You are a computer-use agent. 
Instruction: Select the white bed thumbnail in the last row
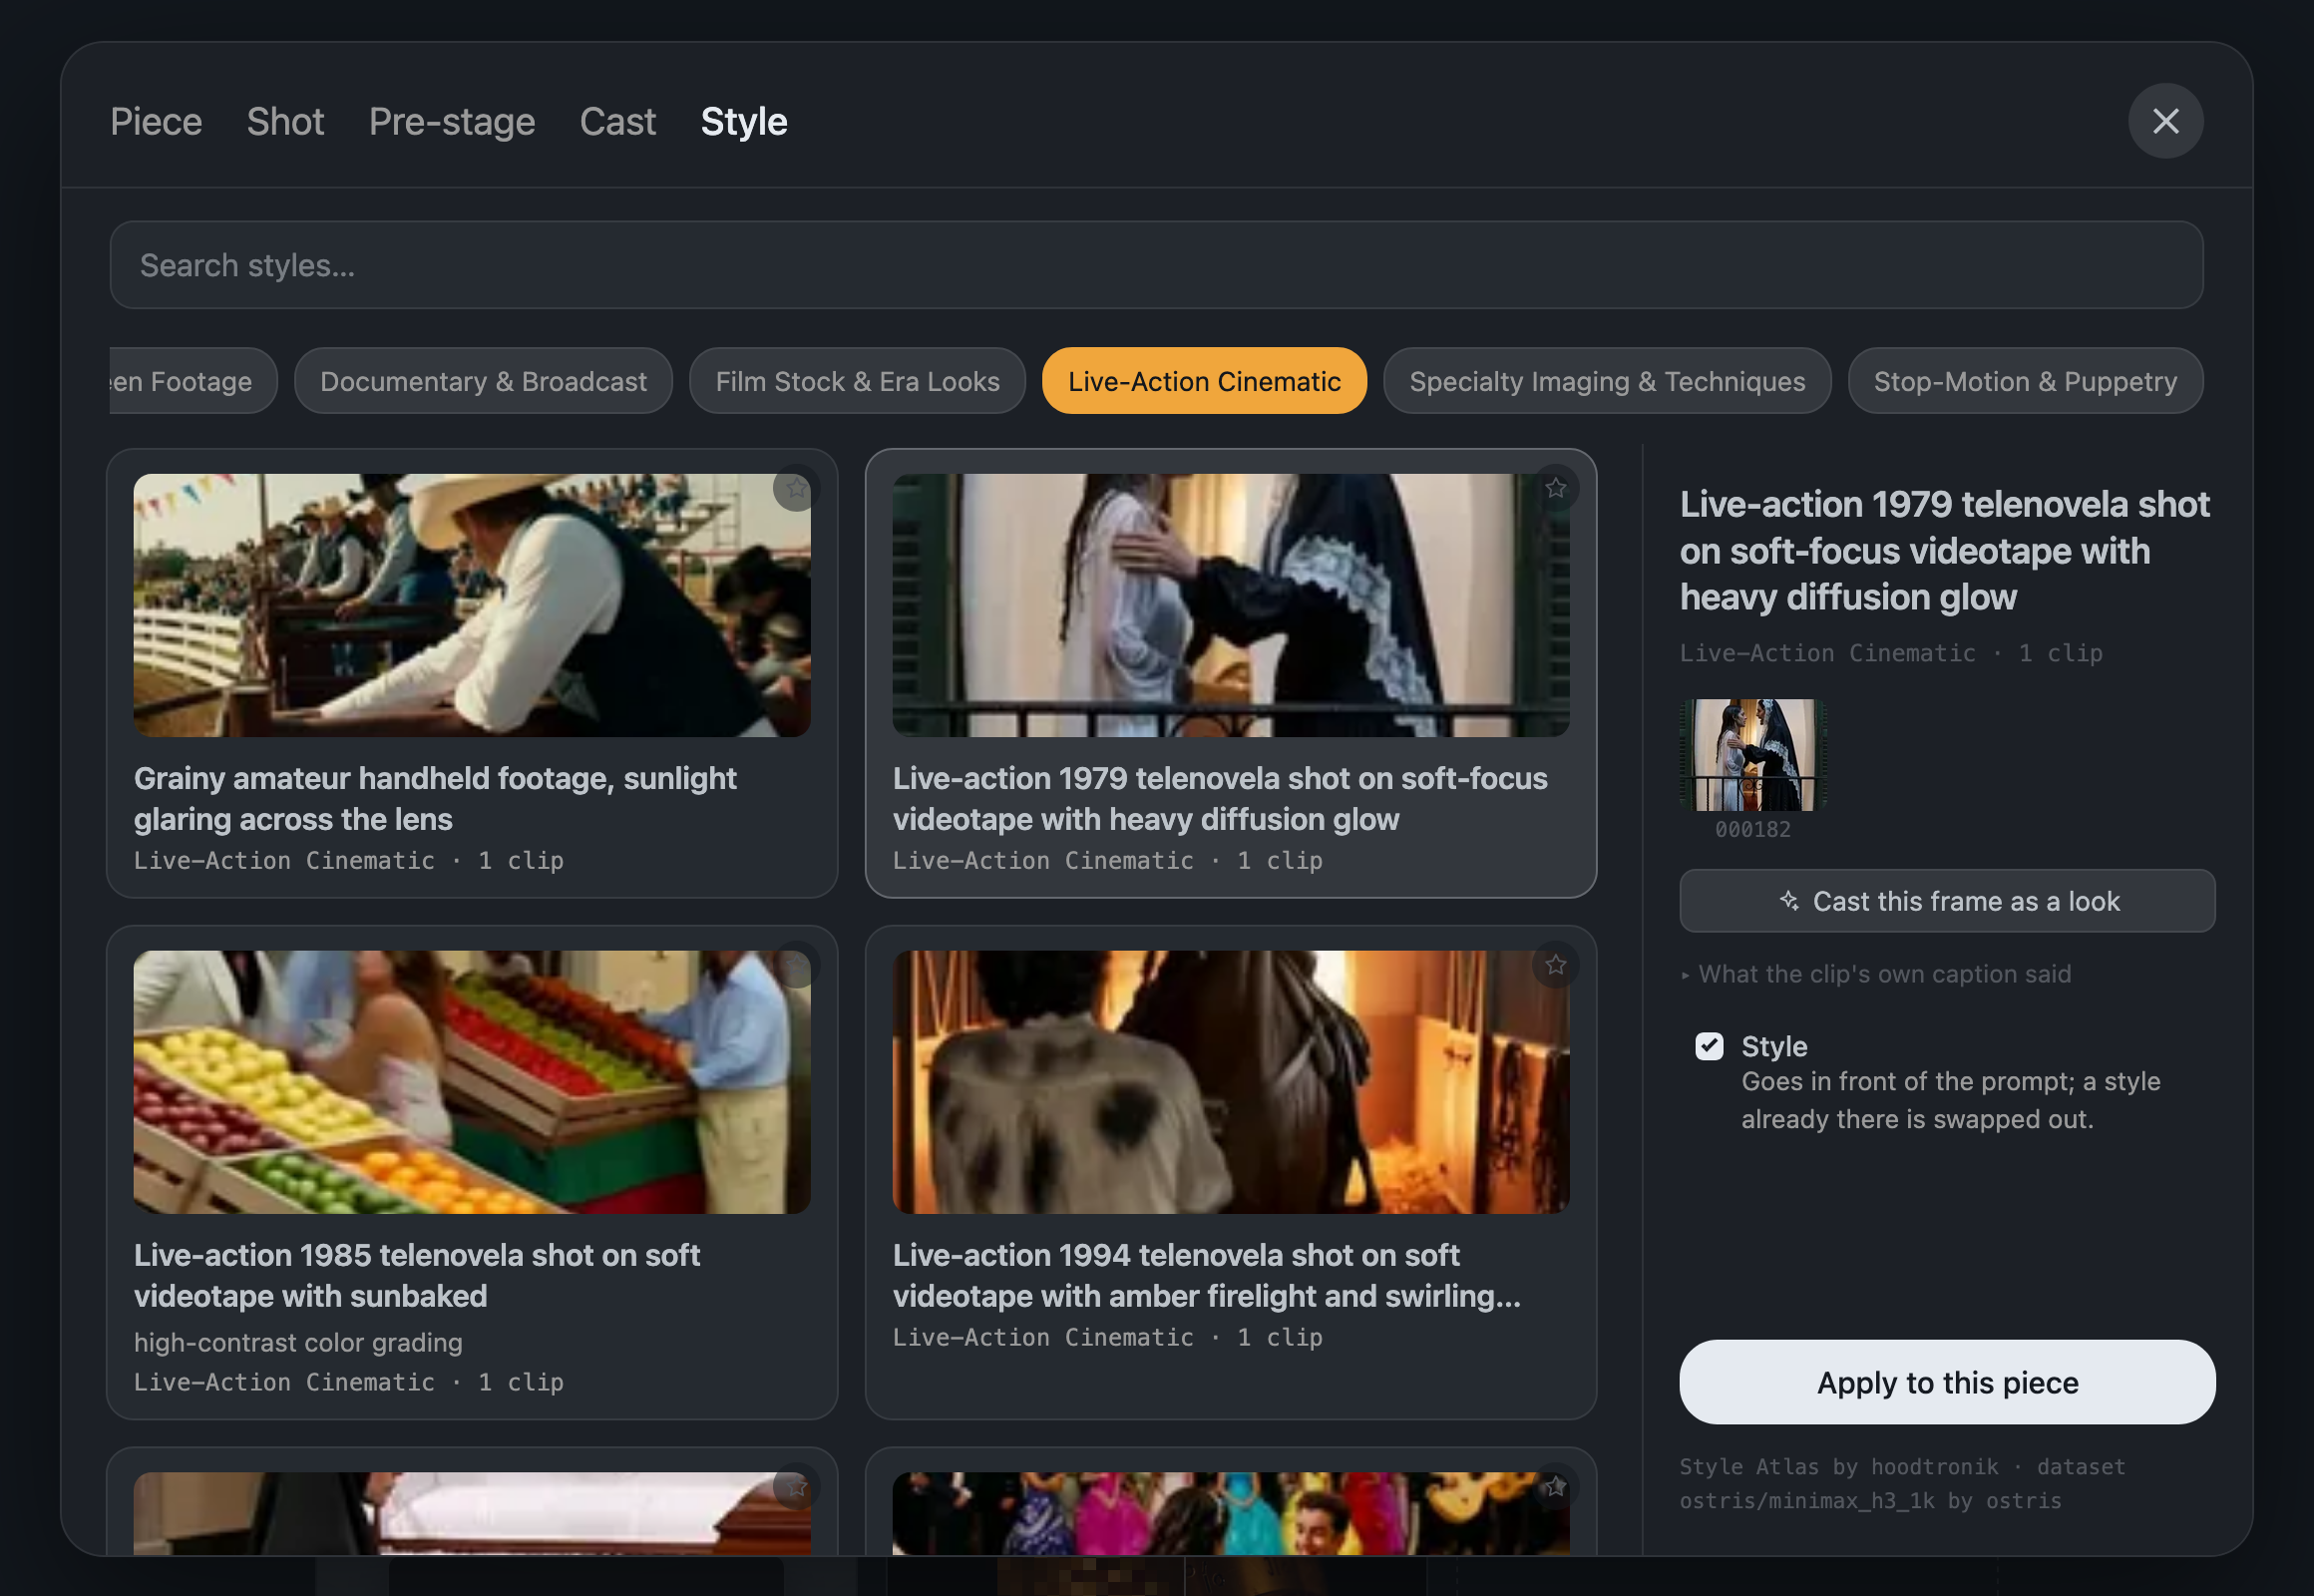tap(472, 1513)
